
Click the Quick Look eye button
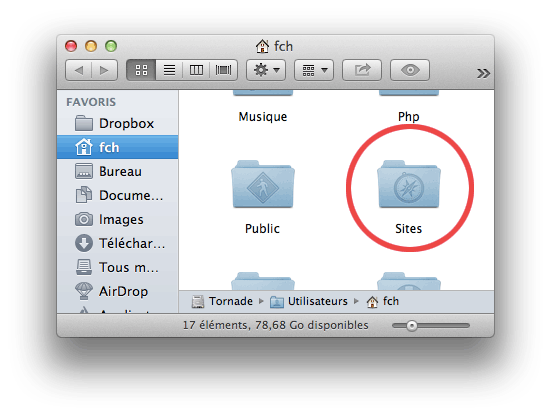click(410, 70)
